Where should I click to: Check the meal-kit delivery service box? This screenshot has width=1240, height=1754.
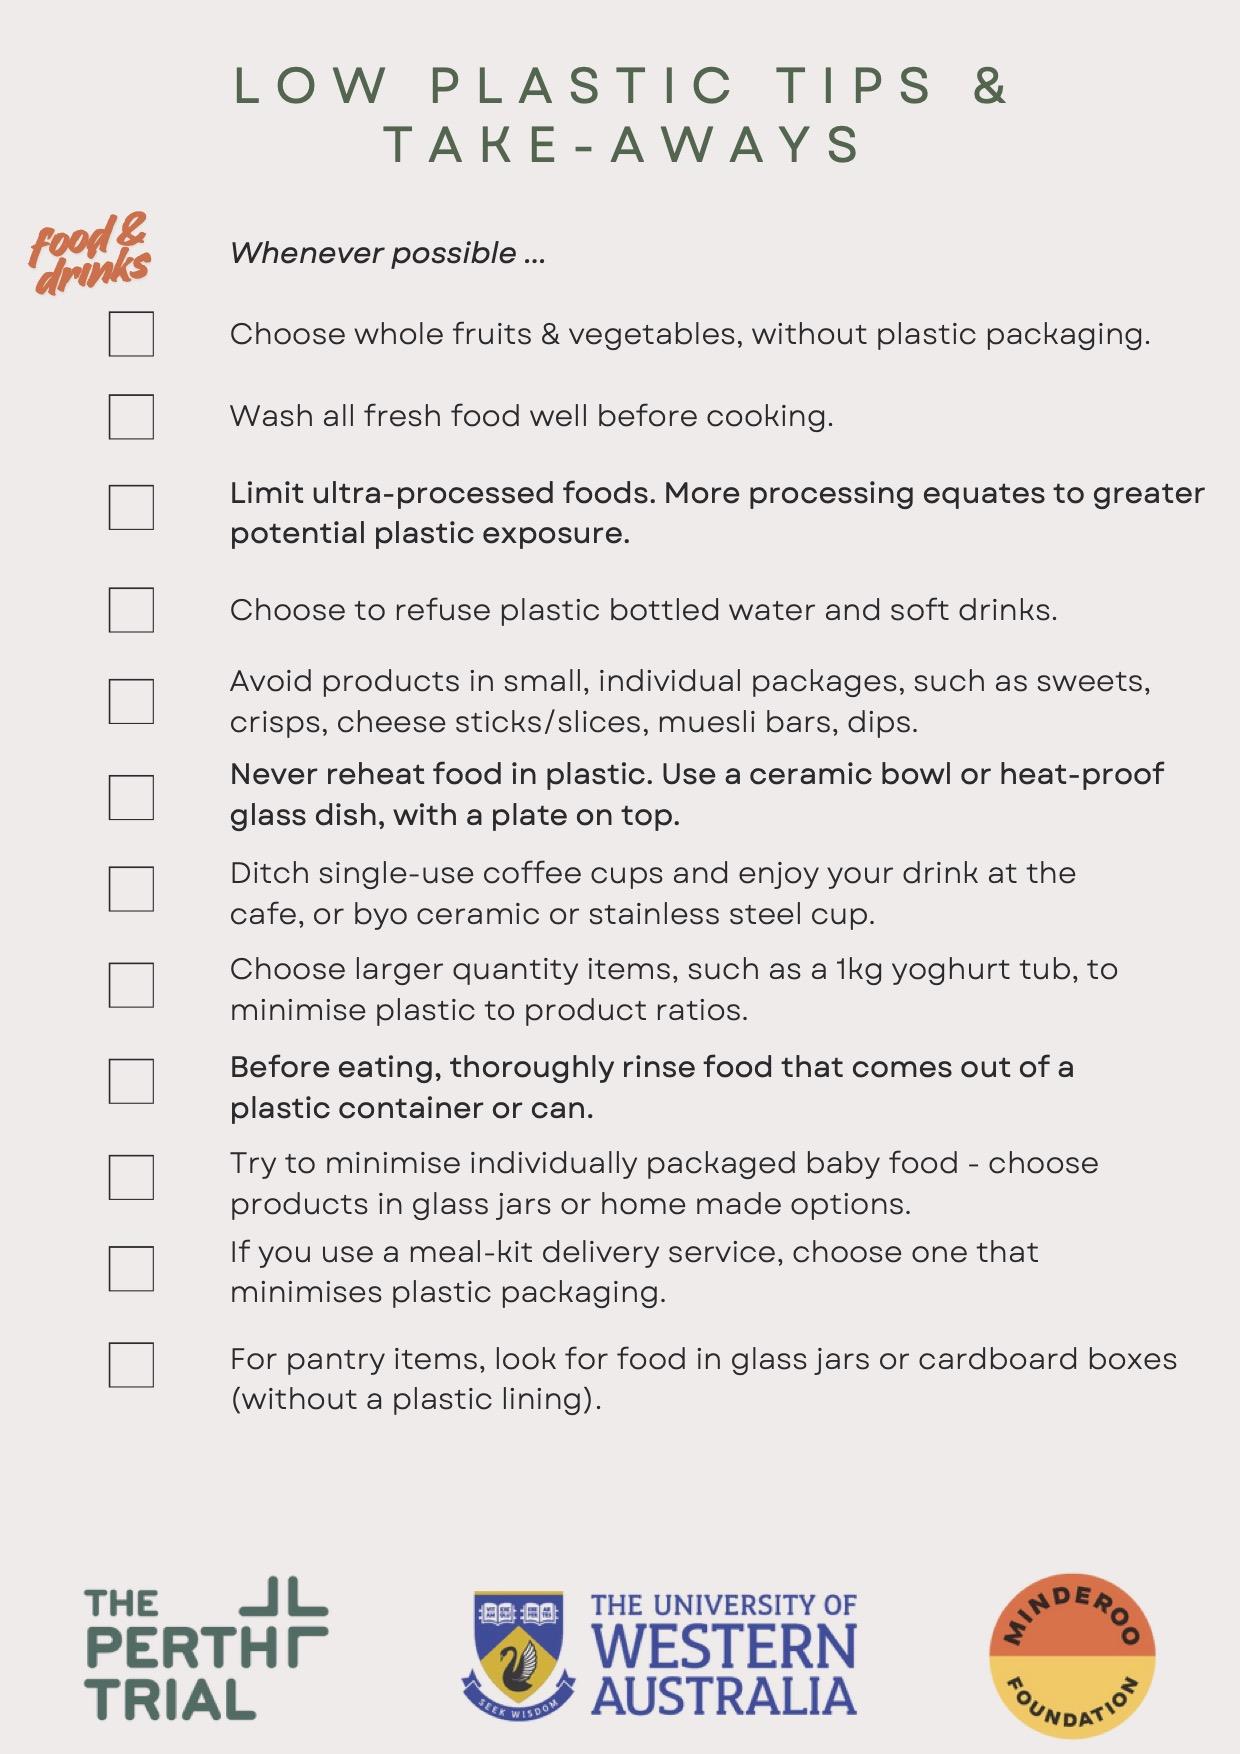coord(131,1268)
